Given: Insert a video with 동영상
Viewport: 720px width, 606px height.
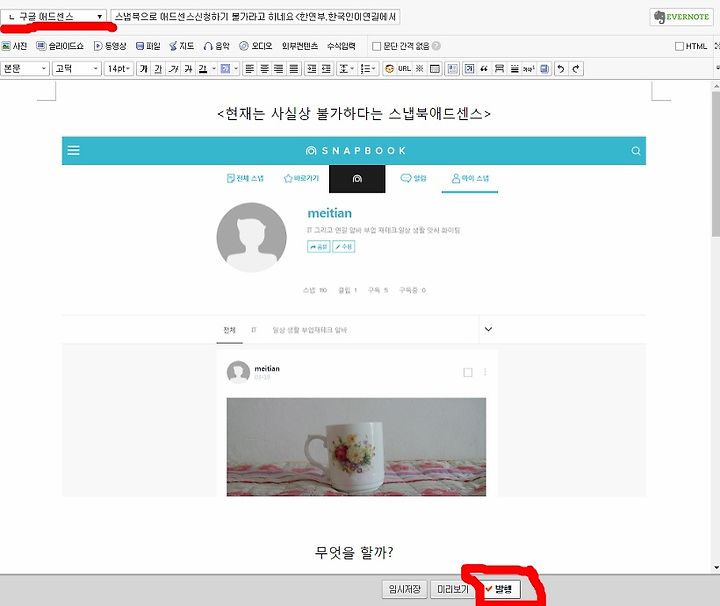Looking at the screenshot, I should coord(110,46).
